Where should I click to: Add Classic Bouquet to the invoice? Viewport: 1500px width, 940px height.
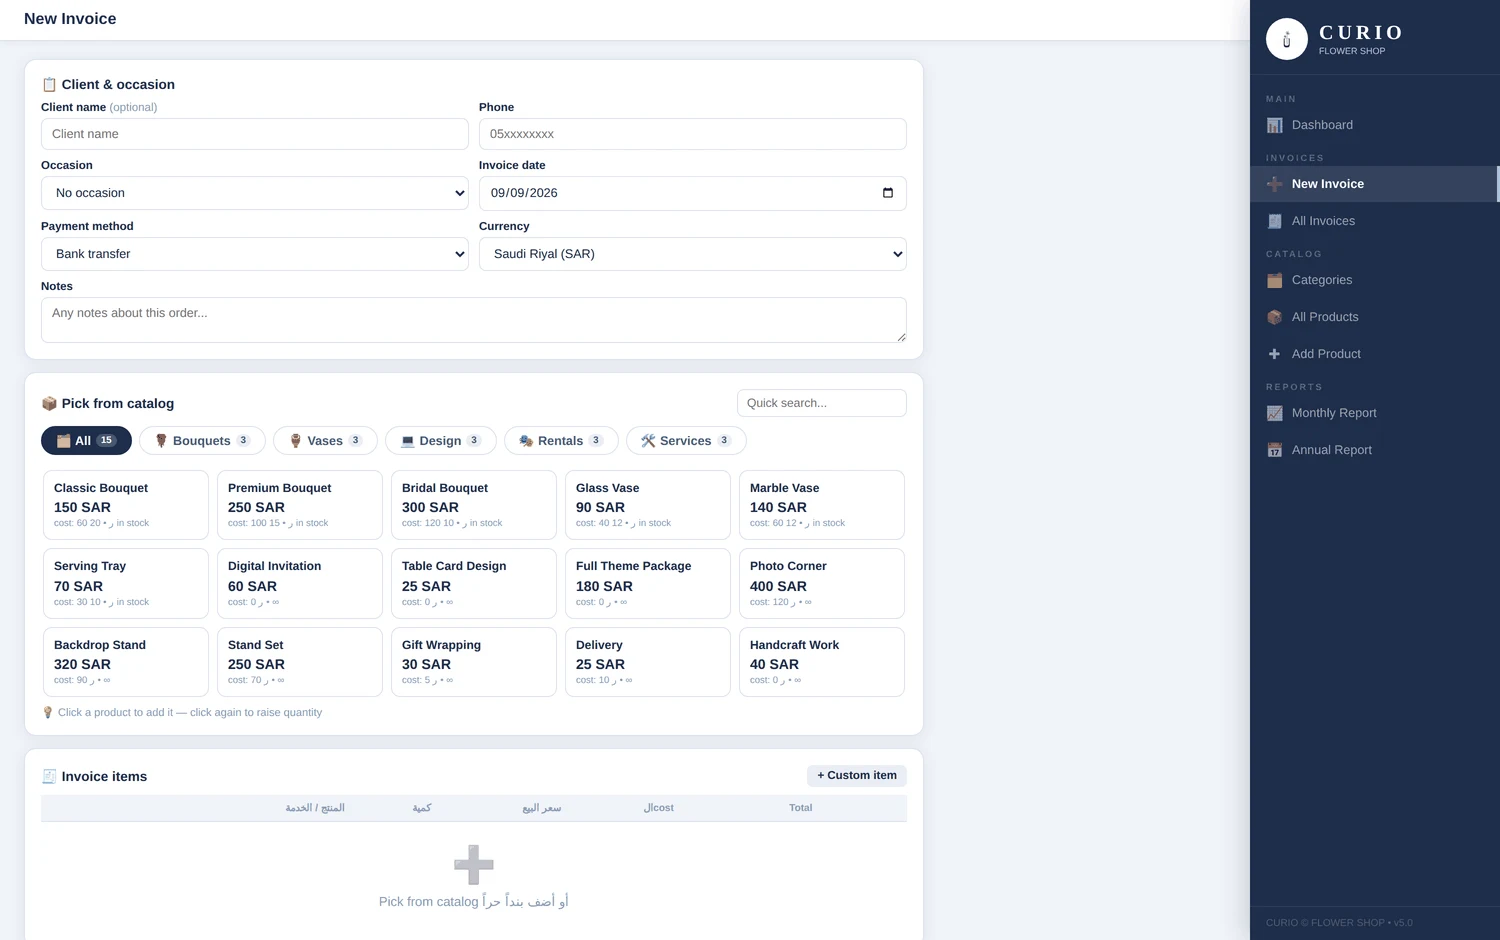pos(126,505)
